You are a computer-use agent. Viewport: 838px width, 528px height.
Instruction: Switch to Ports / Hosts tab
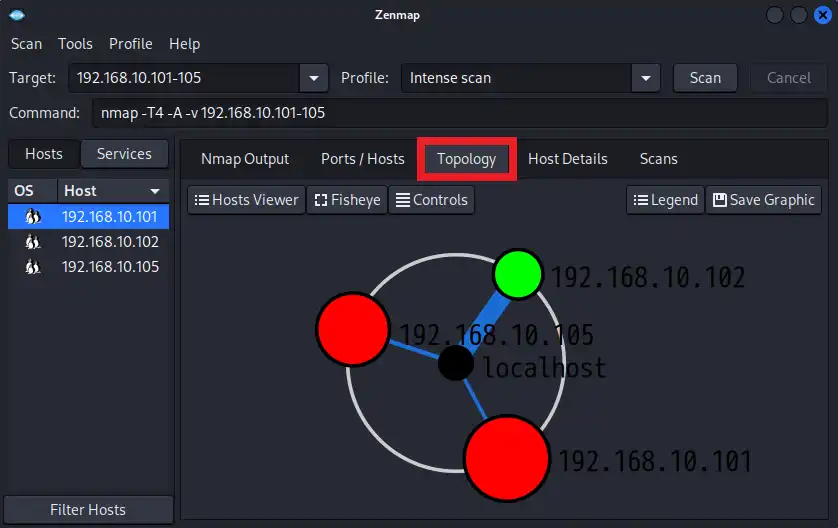362,159
